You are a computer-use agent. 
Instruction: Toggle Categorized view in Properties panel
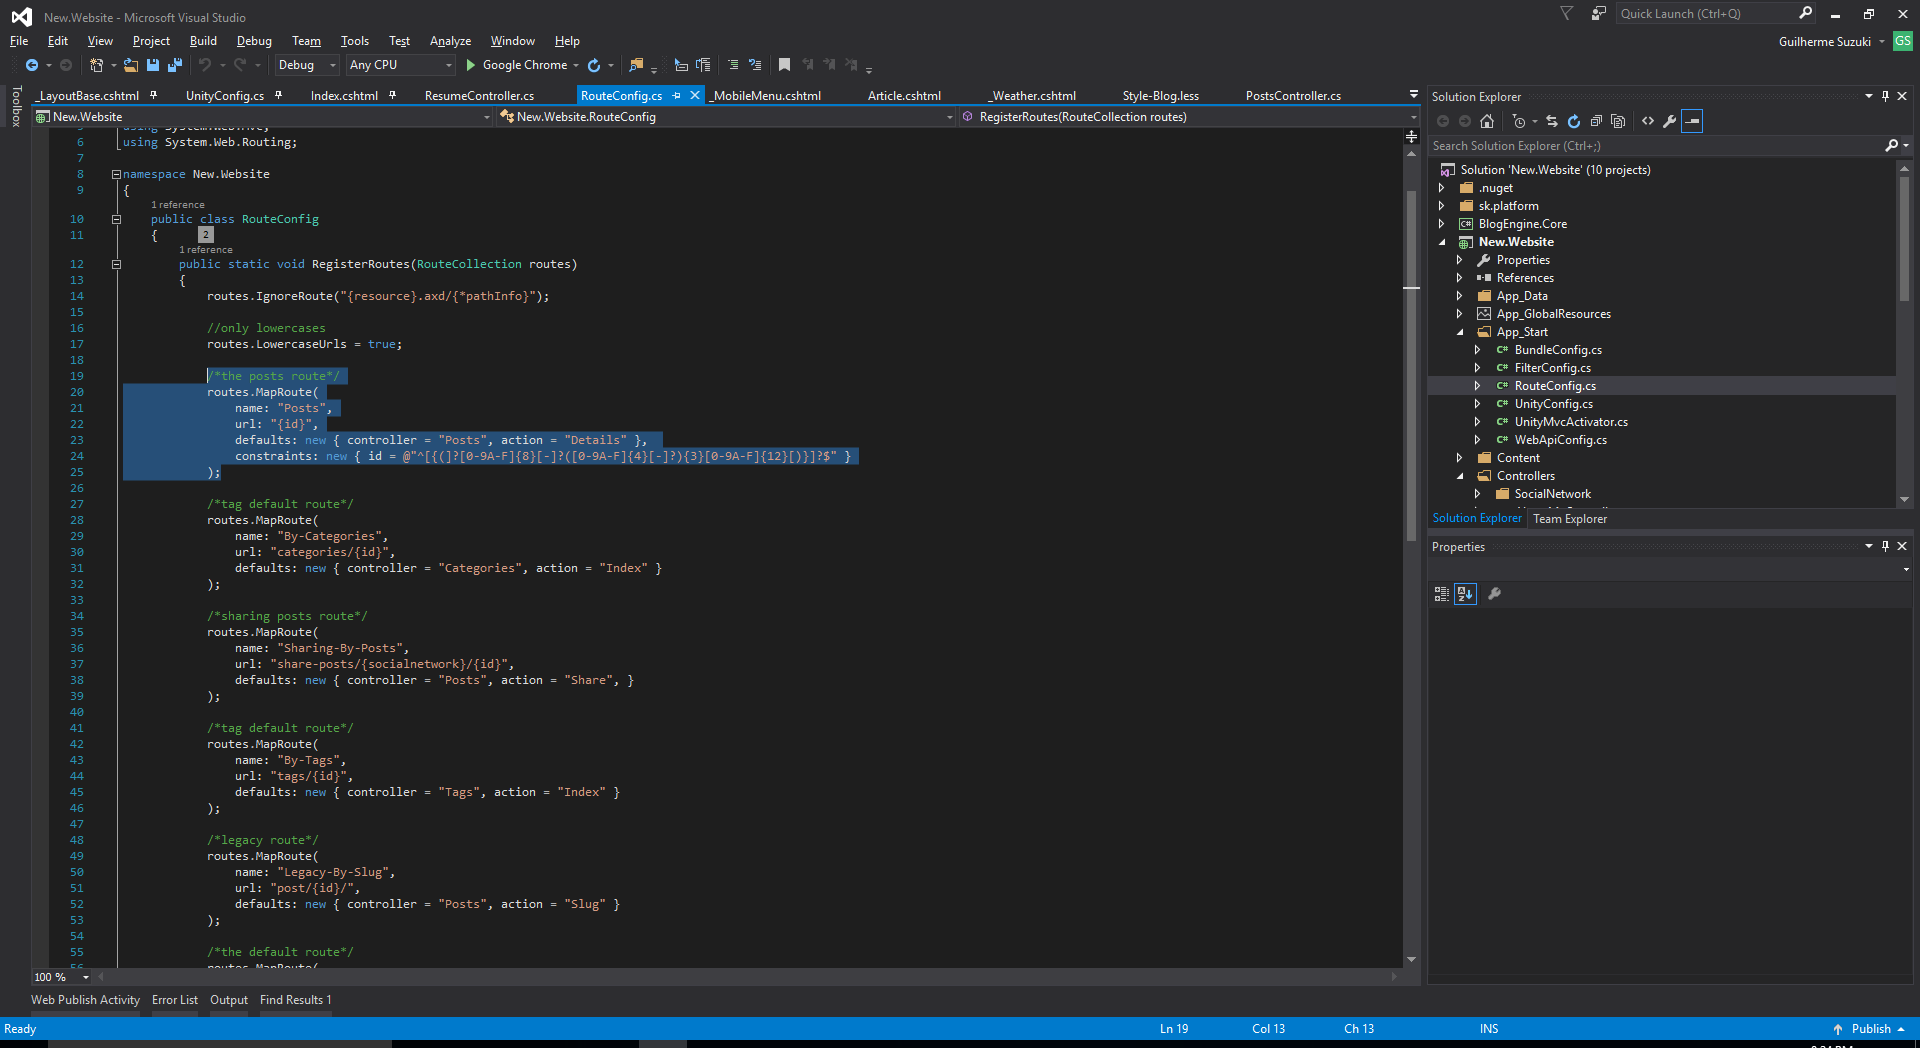1441,594
